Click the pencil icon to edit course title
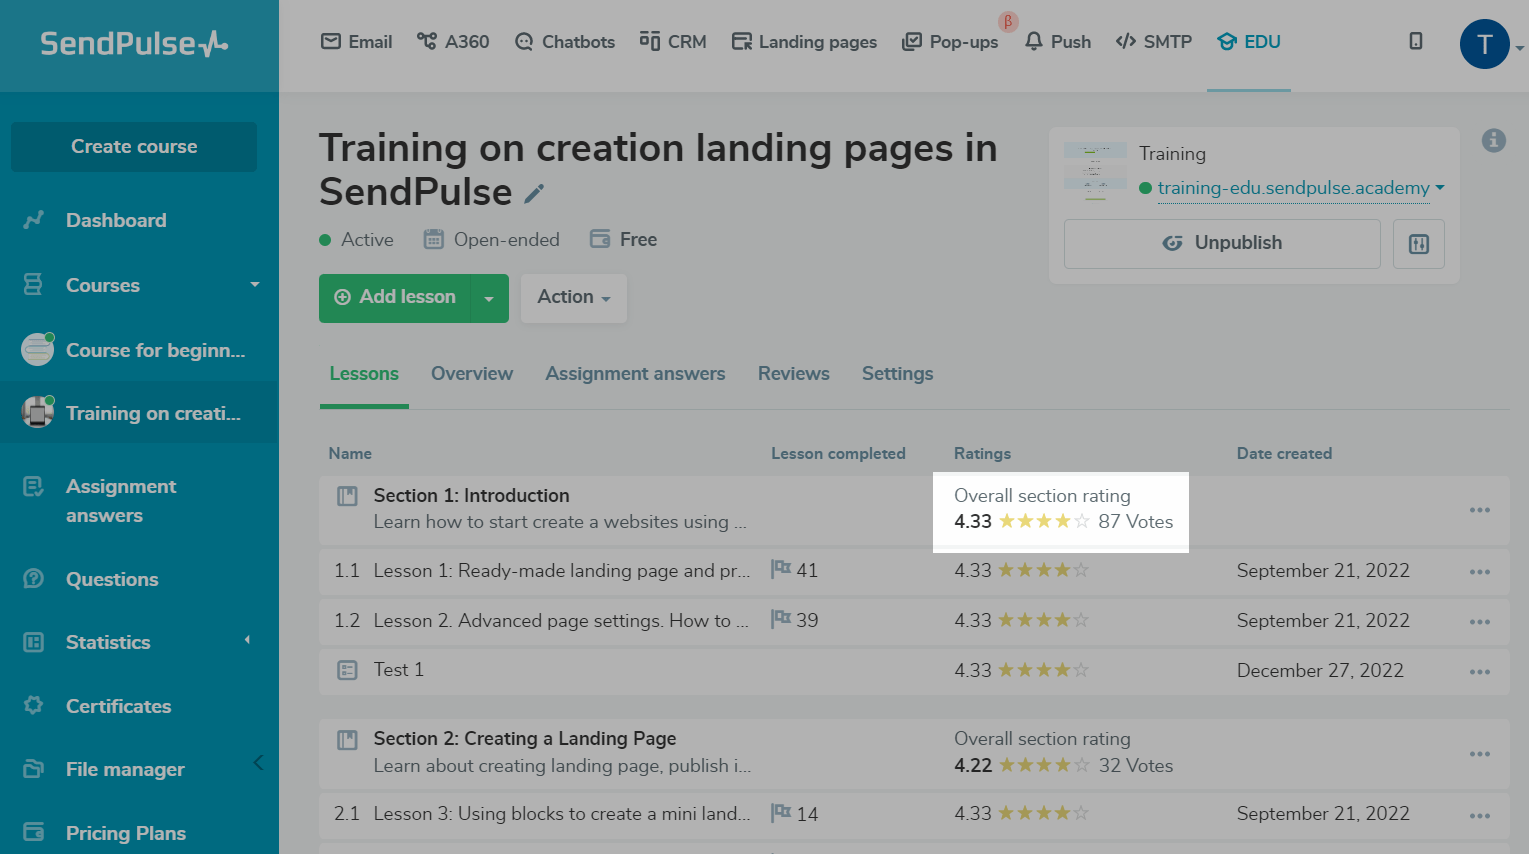The height and width of the screenshot is (854, 1529). [535, 194]
